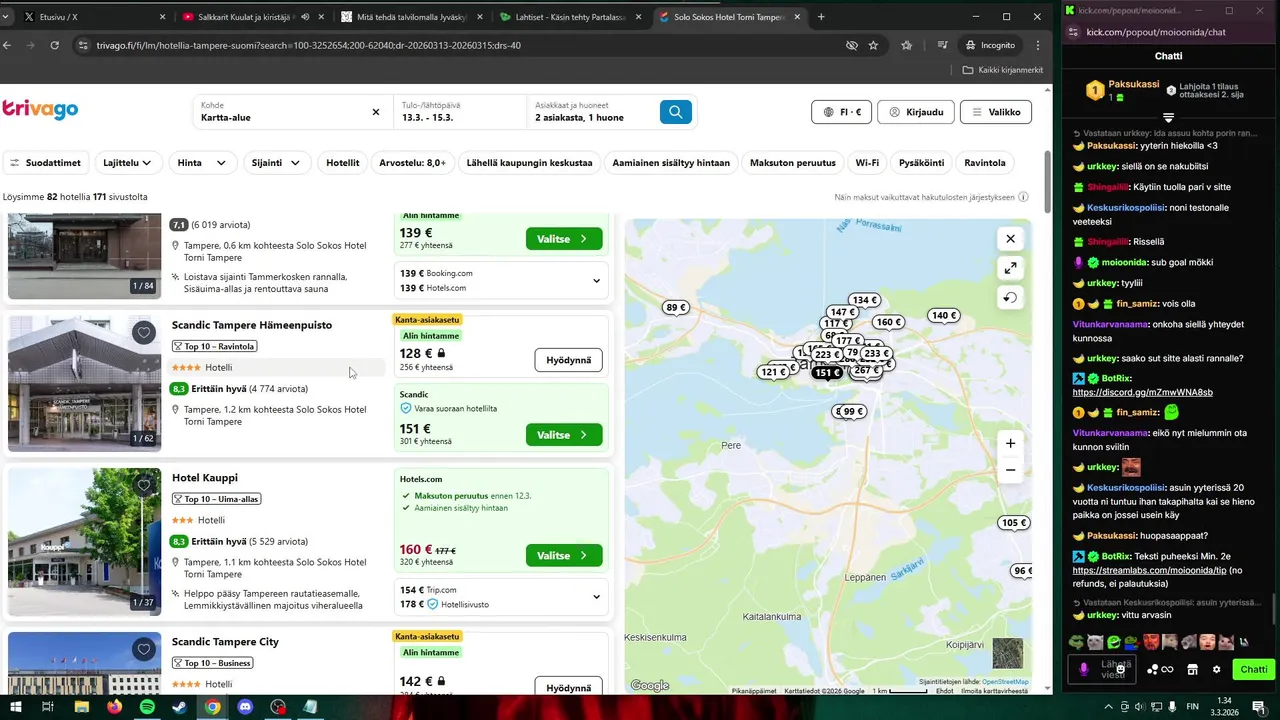Toggle the Wi-Fi filter chip
The image size is (1280, 720).
click(867, 163)
